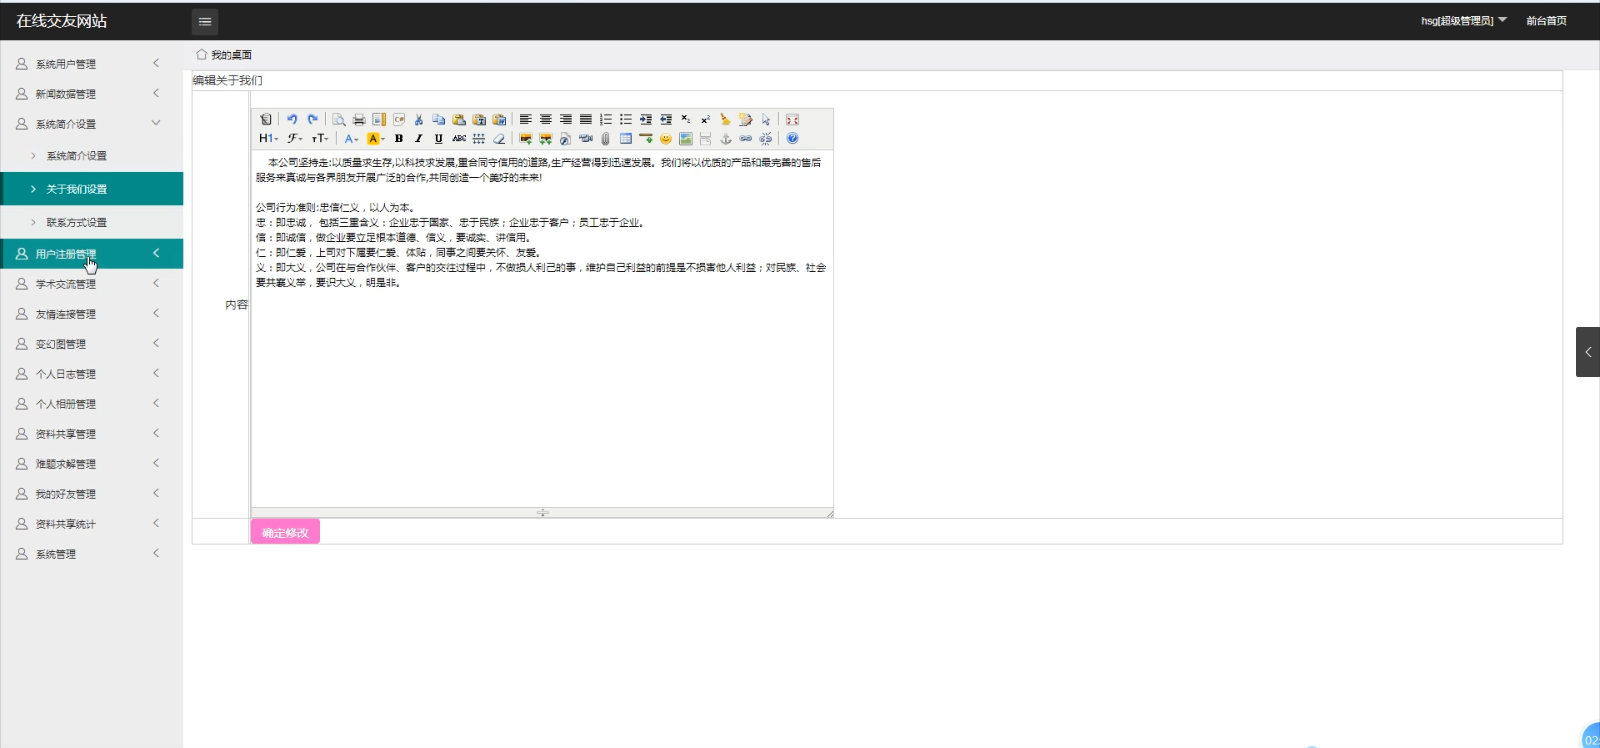The image size is (1600, 748).
Task: Insert an emoticon using the smiley icon
Action: (666, 139)
